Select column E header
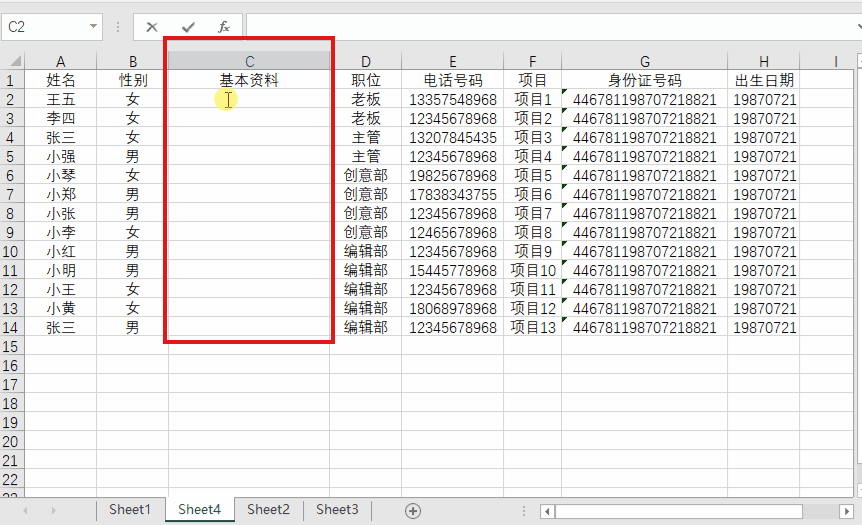The height and width of the screenshot is (525, 862). coord(452,61)
